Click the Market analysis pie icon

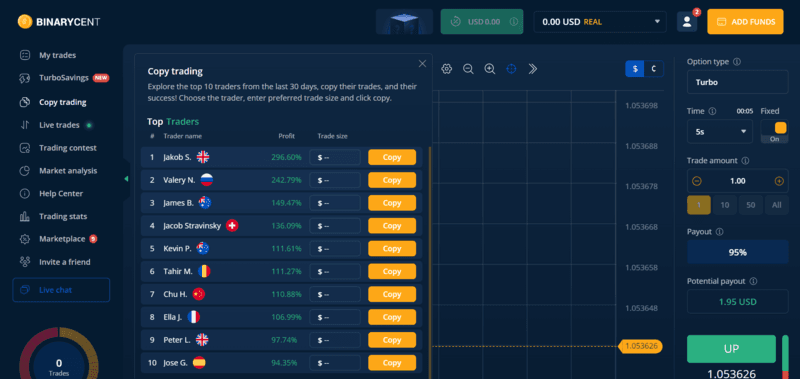coord(24,171)
